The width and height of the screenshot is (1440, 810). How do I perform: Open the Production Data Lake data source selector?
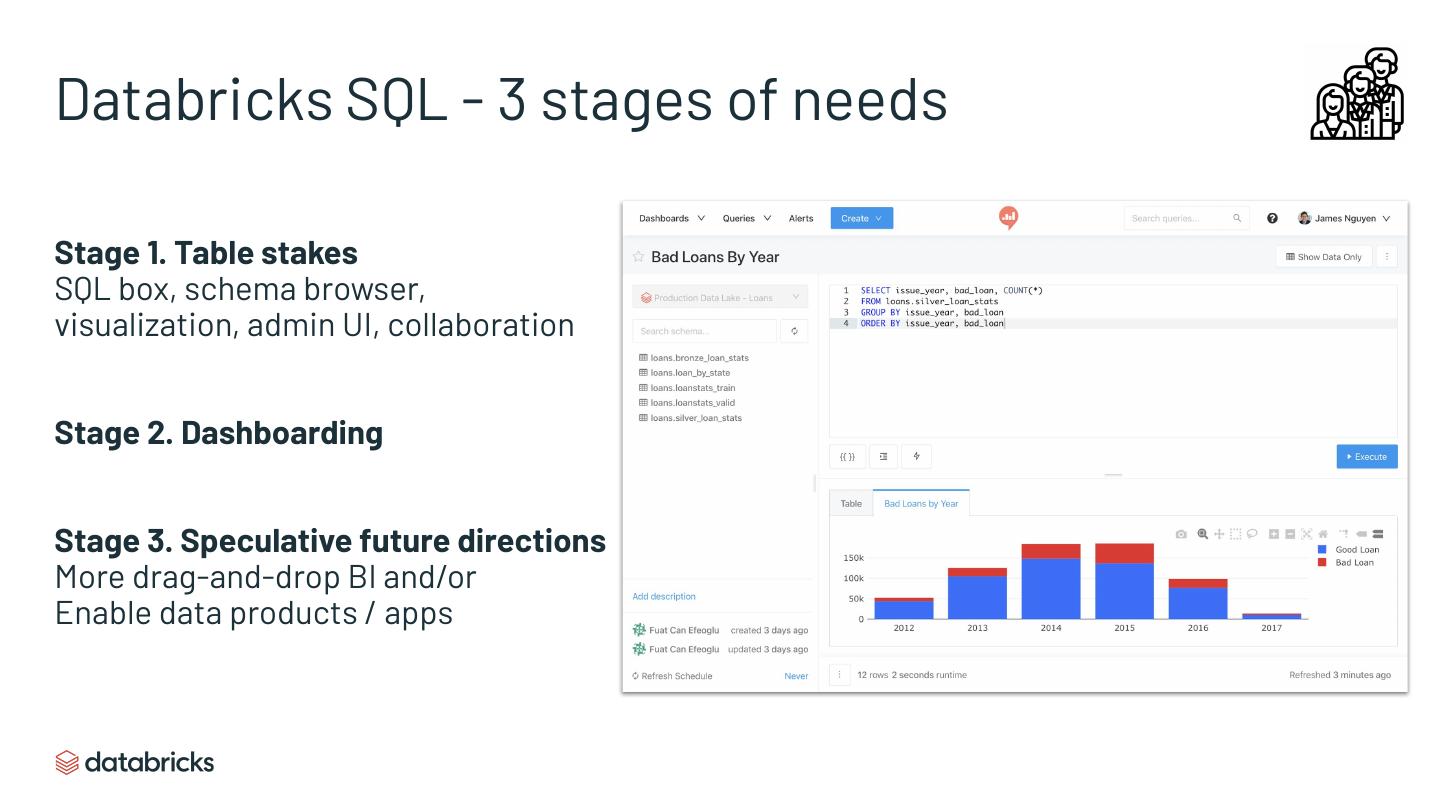pyautogui.click(x=720, y=297)
